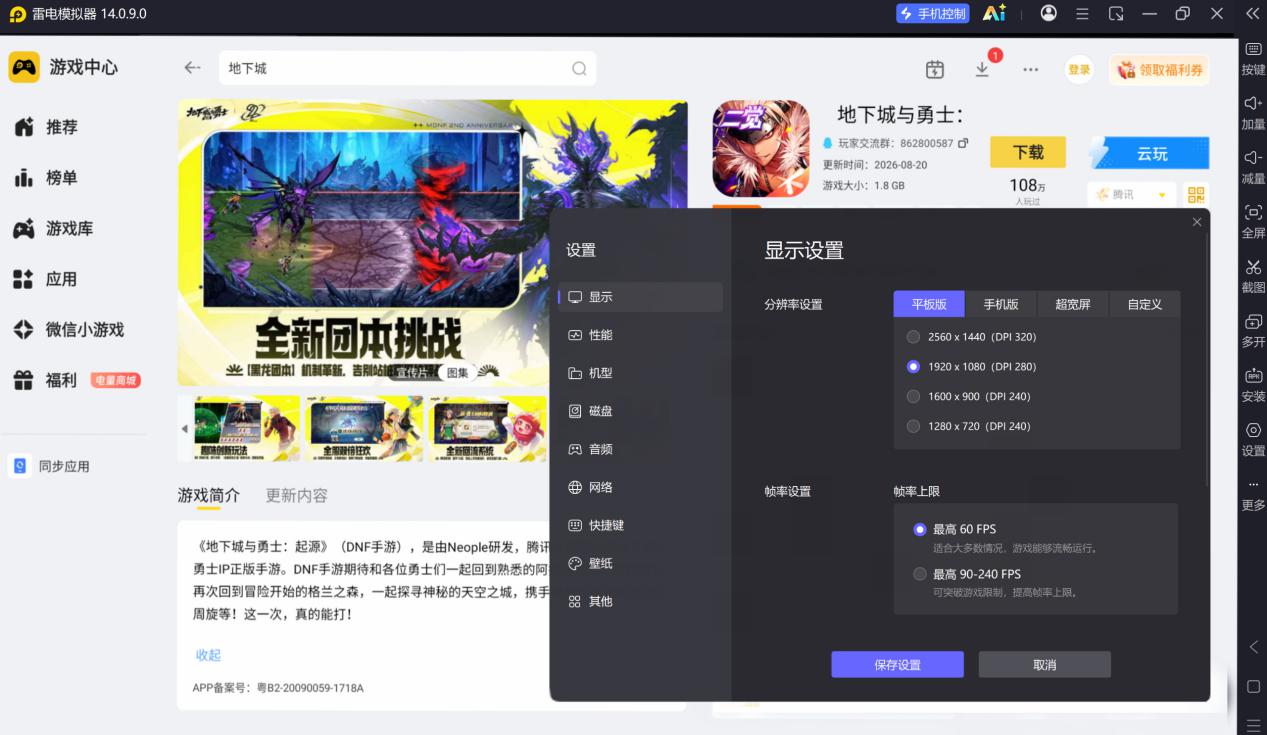Open 机型 settings category
Viewport: 1267px width, 735px height.
[x=640, y=373]
